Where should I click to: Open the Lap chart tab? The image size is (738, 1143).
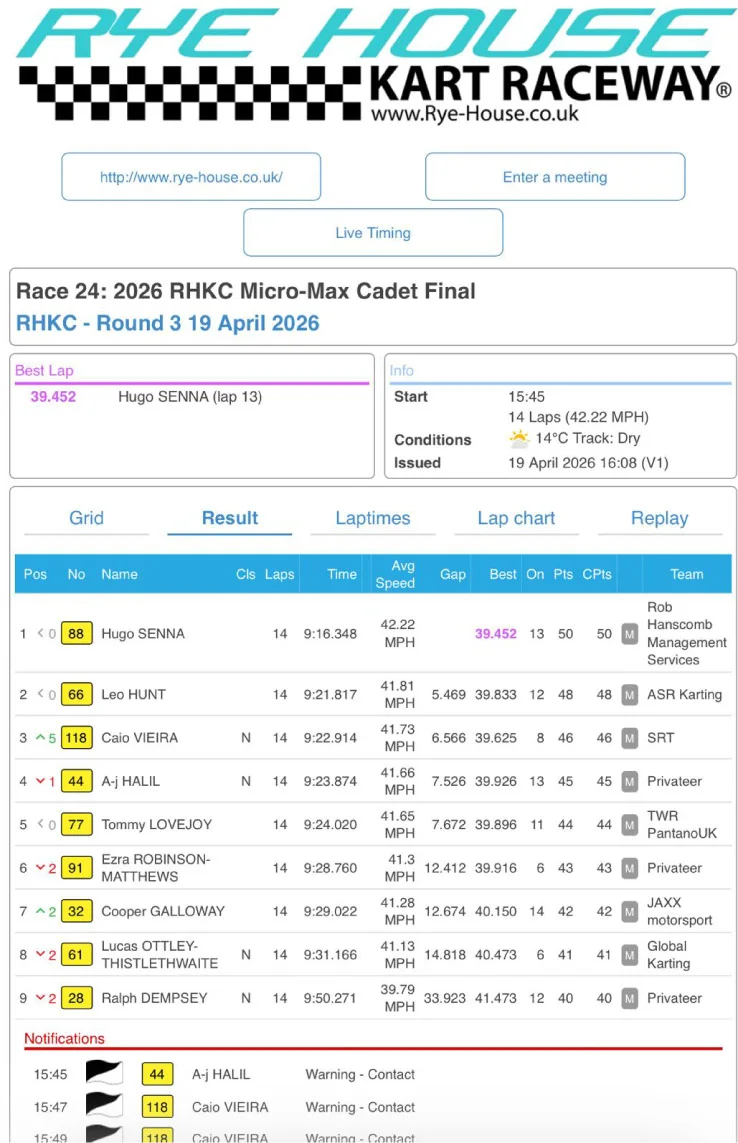click(x=516, y=518)
